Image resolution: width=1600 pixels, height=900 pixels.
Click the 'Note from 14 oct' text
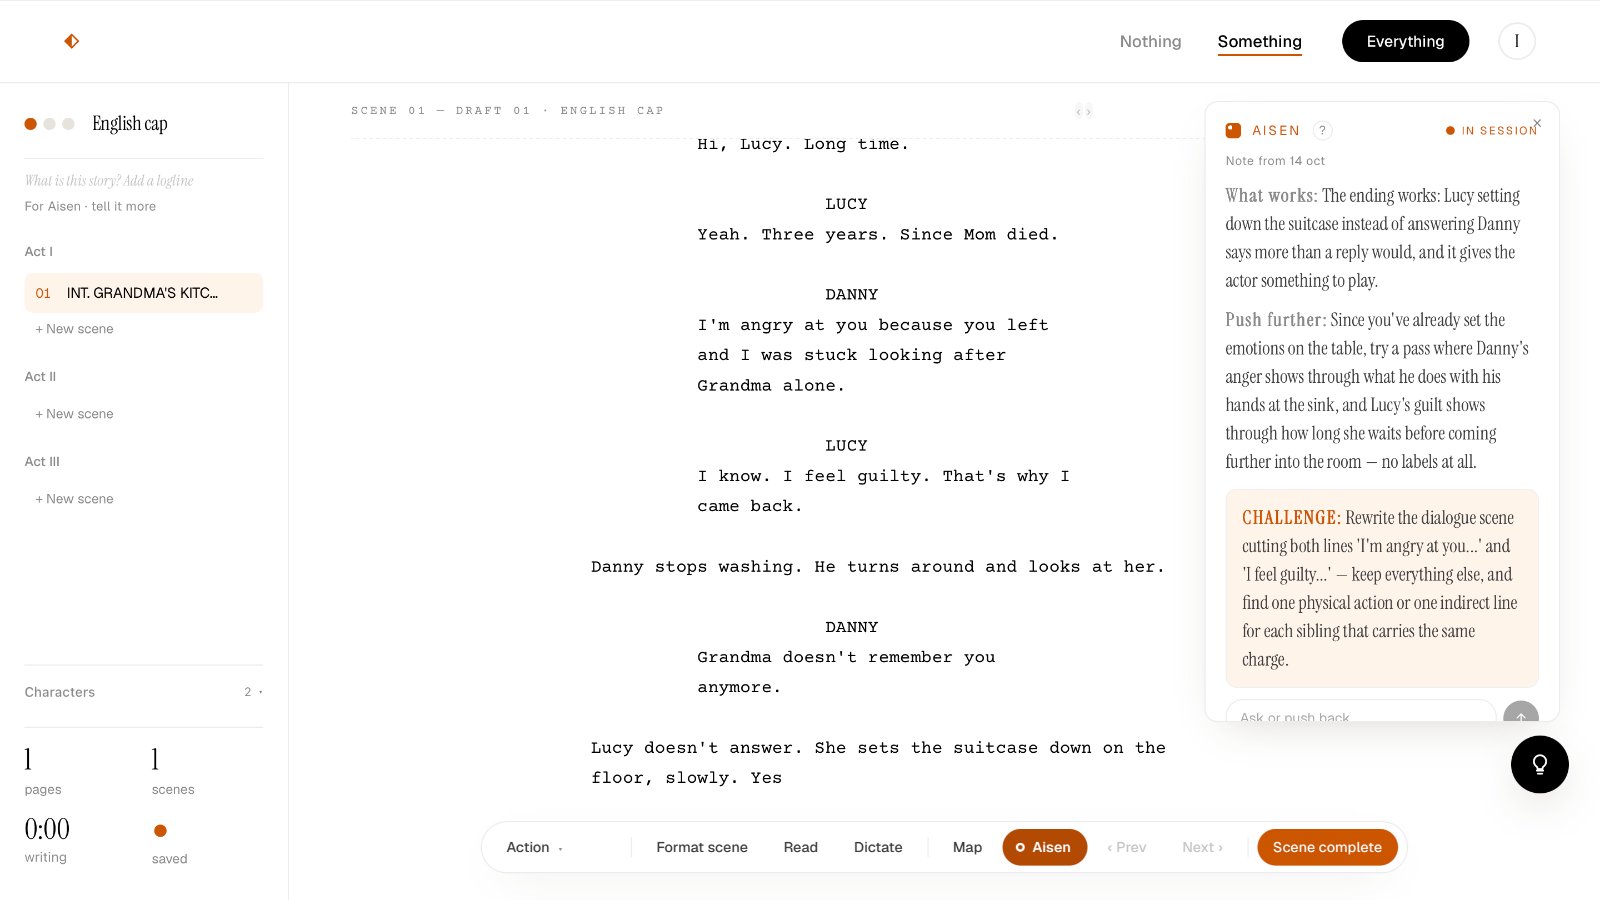1275,161
